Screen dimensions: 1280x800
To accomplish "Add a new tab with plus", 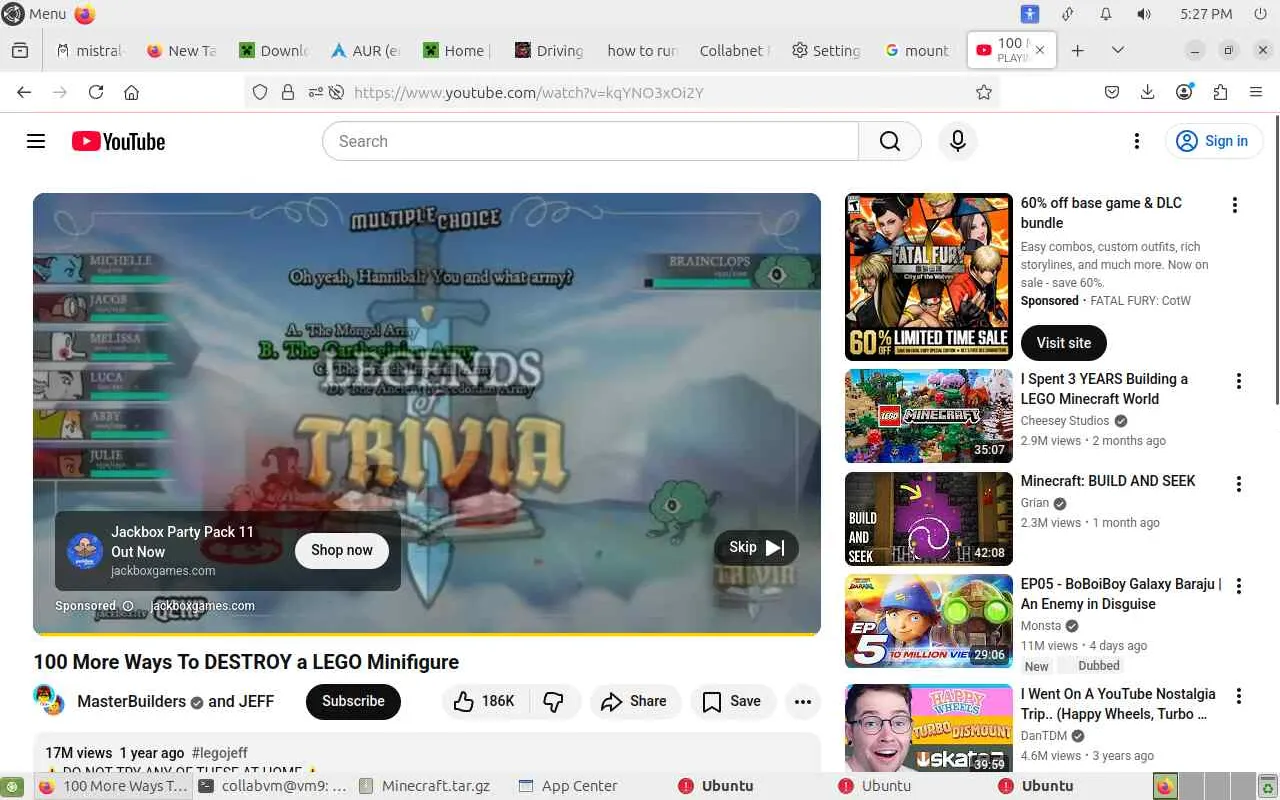I will (1077, 50).
